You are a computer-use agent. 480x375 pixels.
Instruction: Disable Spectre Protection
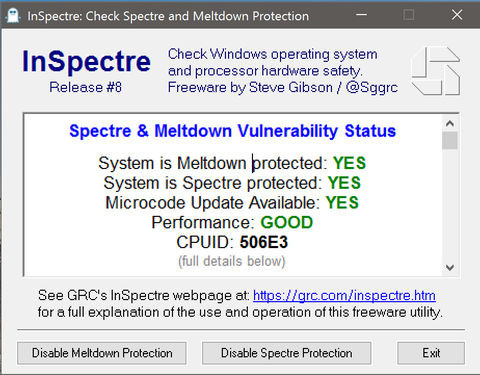(x=286, y=353)
